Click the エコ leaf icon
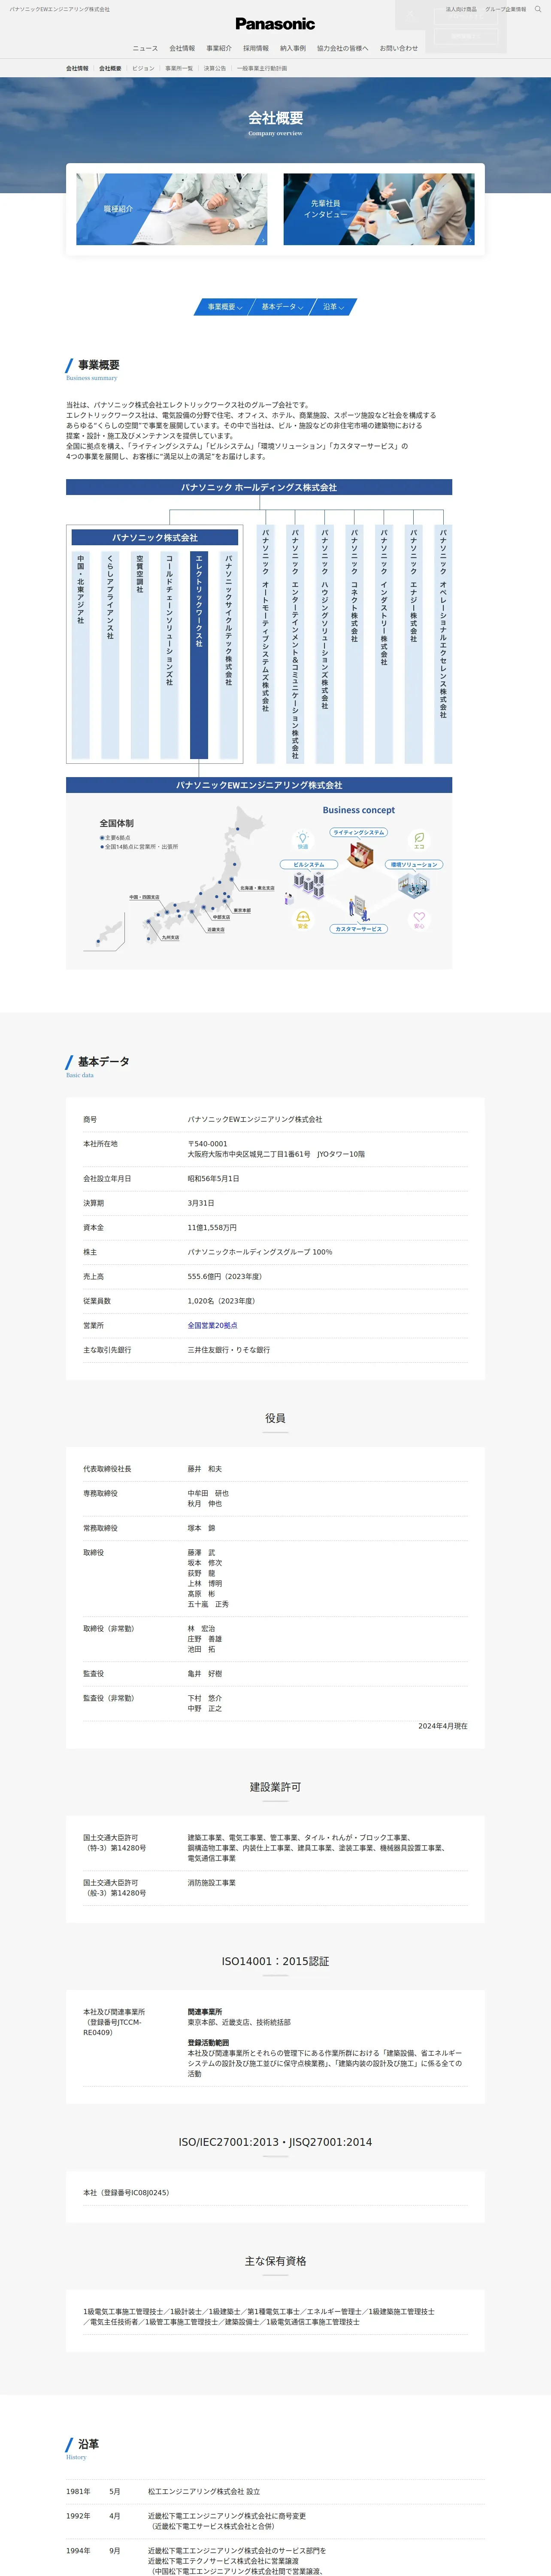Screen dimensions: 551x2576 click(419, 840)
